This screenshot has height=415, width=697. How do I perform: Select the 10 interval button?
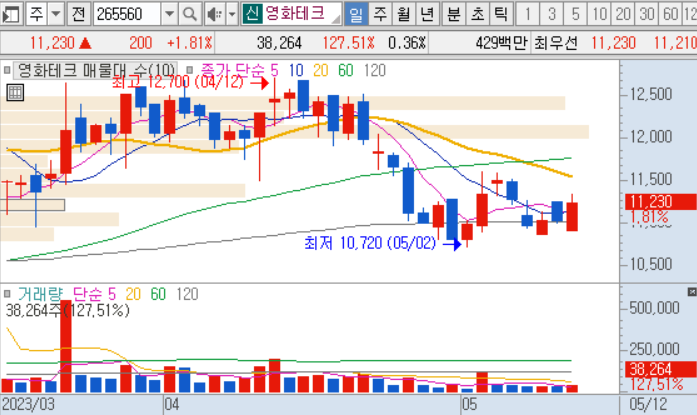click(600, 14)
